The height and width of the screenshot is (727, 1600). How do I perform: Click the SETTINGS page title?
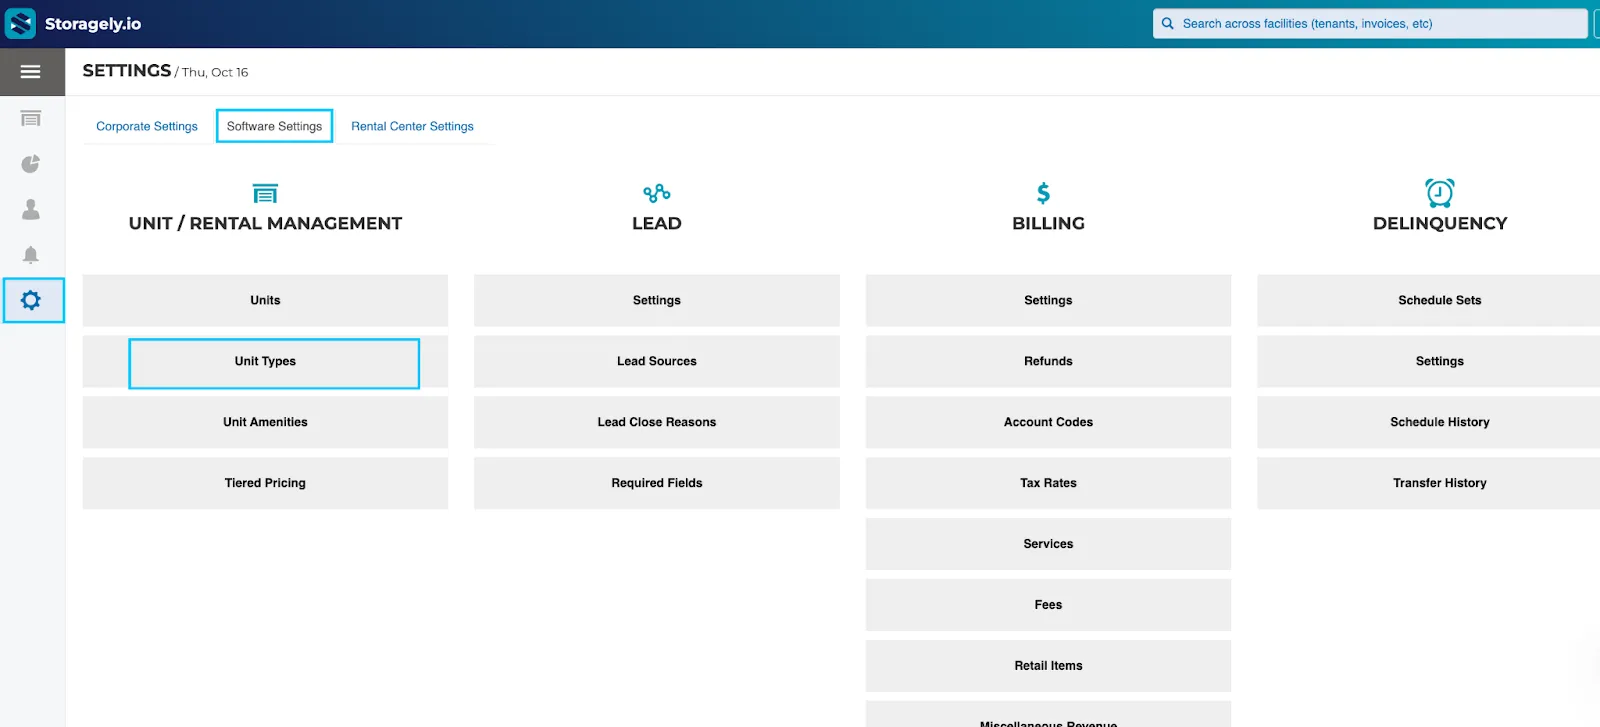[x=127, y=71]
